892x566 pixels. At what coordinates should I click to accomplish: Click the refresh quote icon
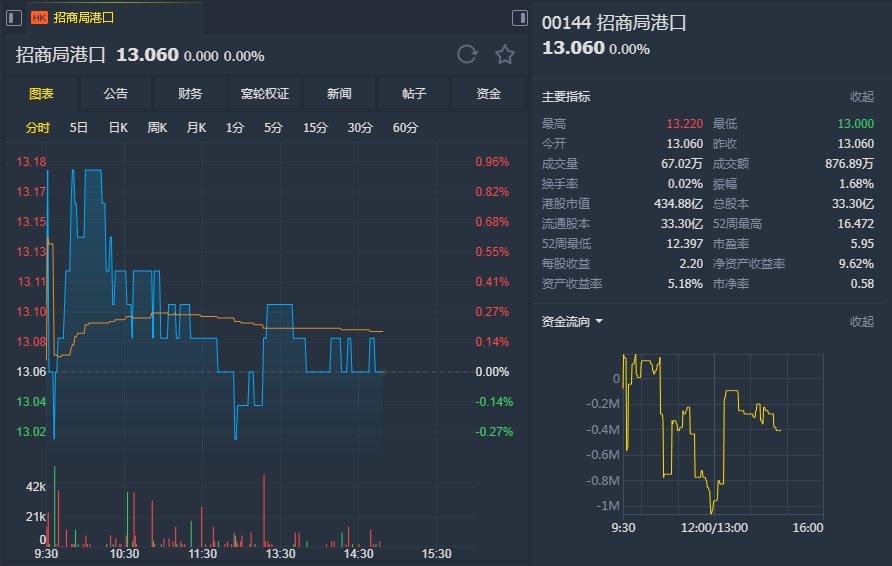point(467,55)
